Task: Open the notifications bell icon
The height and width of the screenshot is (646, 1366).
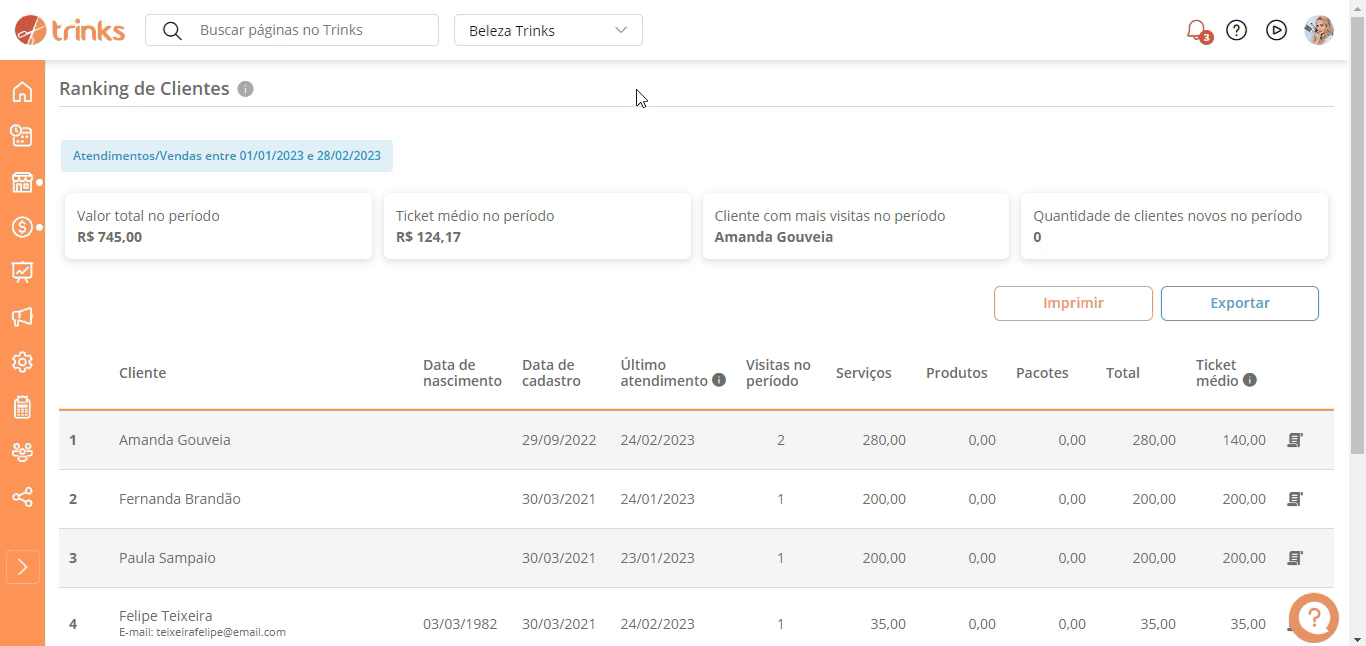Action: 1196,30
